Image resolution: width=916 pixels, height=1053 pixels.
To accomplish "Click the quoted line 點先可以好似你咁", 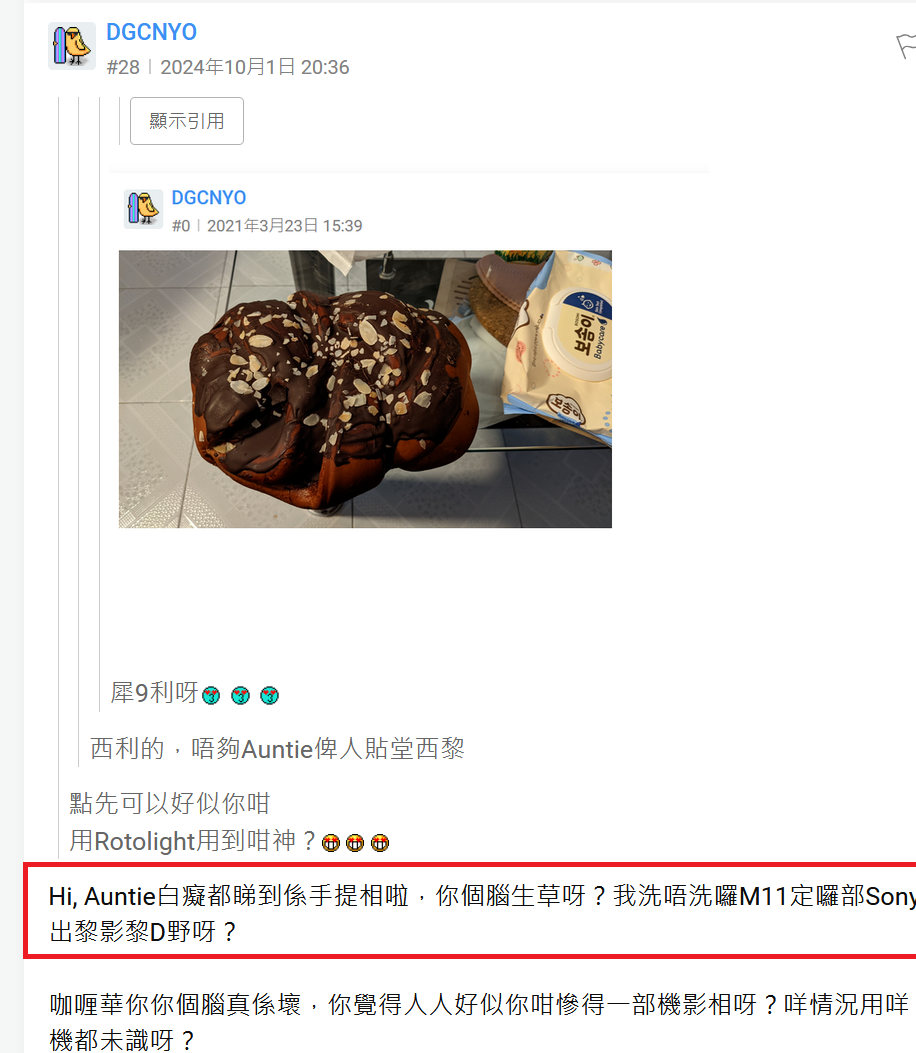I will pyautogui.click(x=169, y=803).
